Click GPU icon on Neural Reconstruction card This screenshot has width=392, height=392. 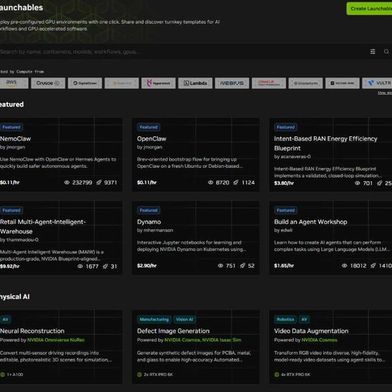[x=3, y=374]
